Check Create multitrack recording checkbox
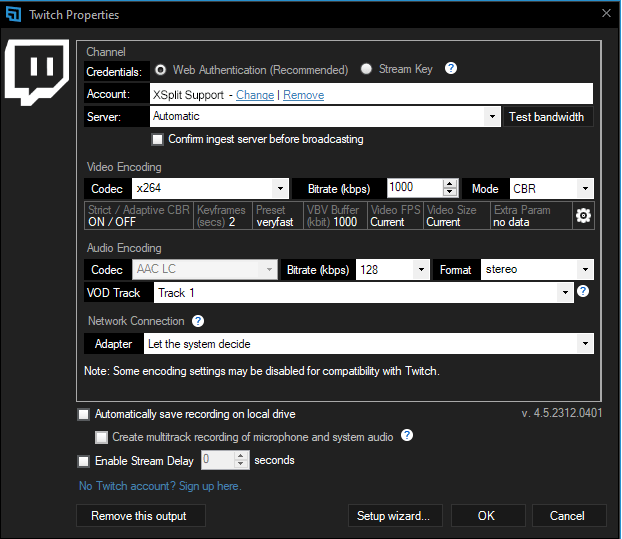Viewport: 622px width, 539px height. pos(101,437)
